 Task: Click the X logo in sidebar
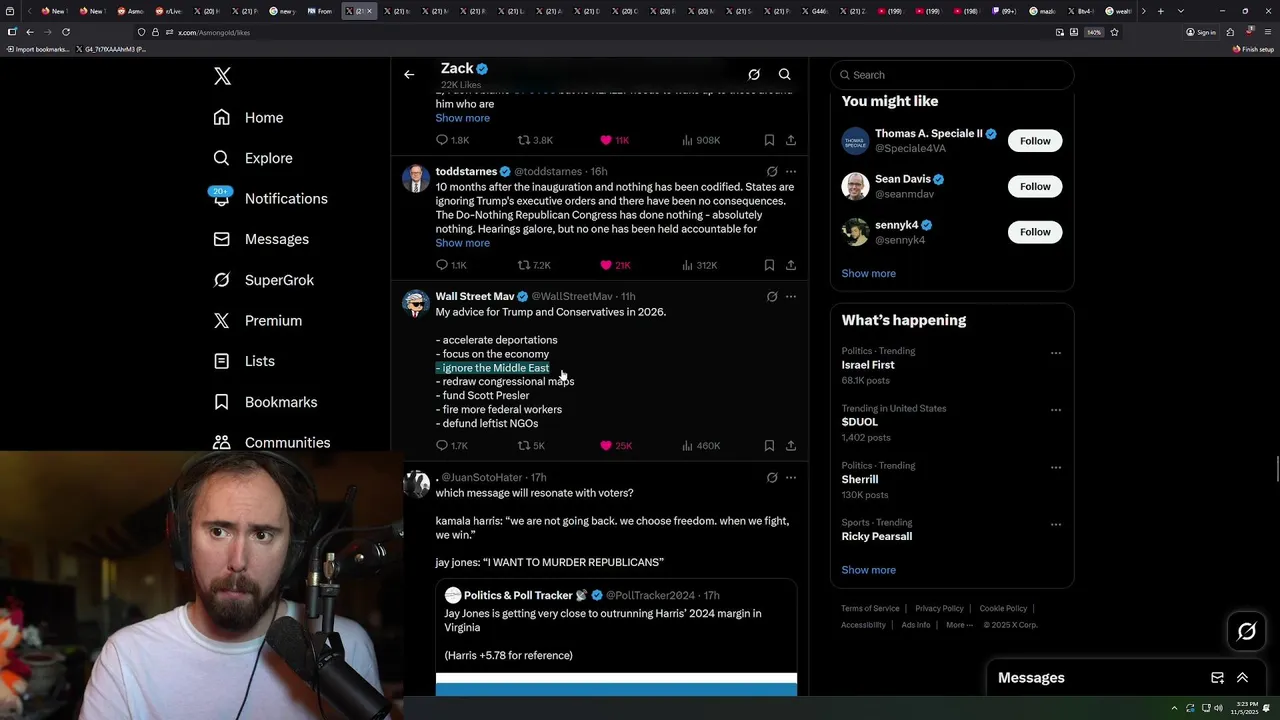[222, 76]
